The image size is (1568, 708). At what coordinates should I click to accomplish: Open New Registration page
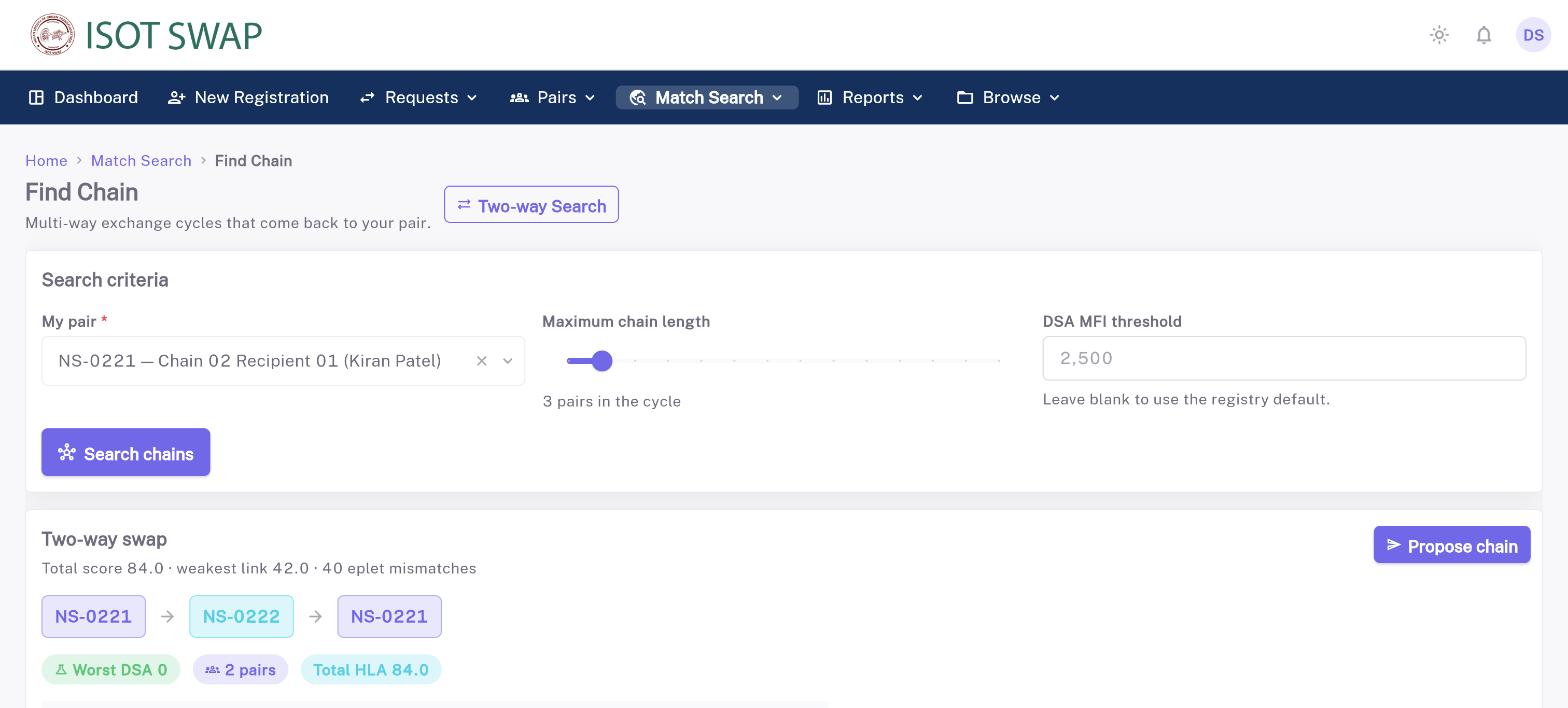(x=248, y=97)
